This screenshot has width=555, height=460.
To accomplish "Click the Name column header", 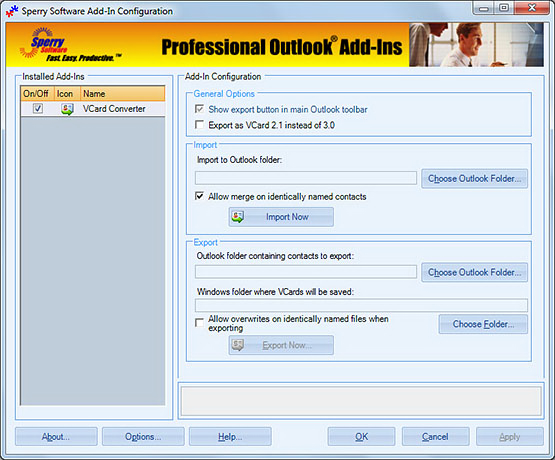I will (x=123, y=94).
